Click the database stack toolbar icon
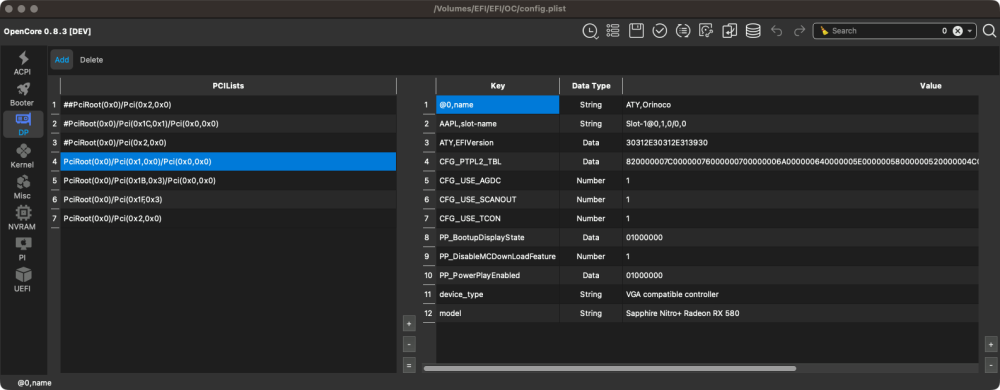The width and height of the screenshot is (1000, 390). [753, 31]
